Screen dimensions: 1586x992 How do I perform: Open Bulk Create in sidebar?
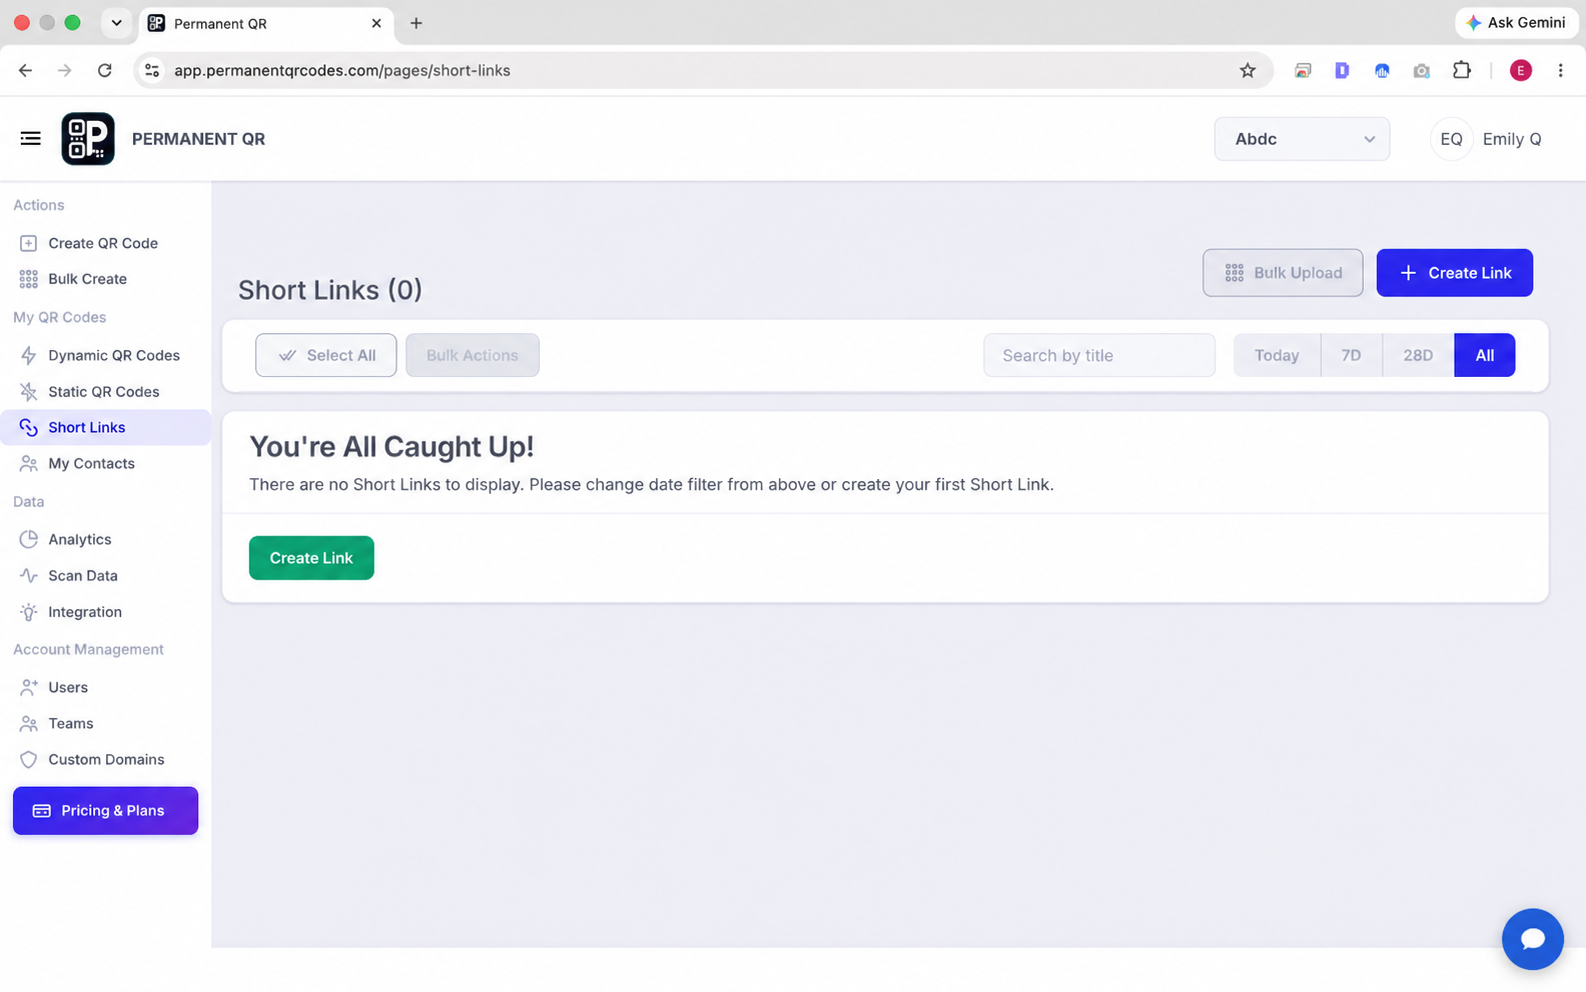tap(87, 279)
